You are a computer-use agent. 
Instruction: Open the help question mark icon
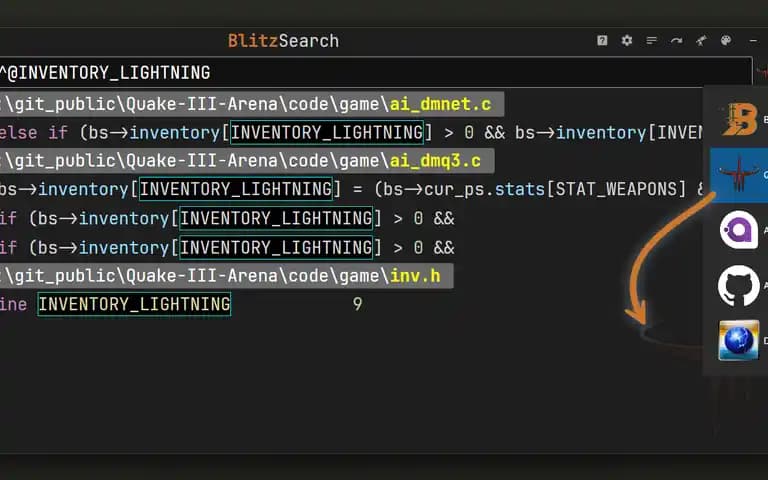(x=602, y=41)
